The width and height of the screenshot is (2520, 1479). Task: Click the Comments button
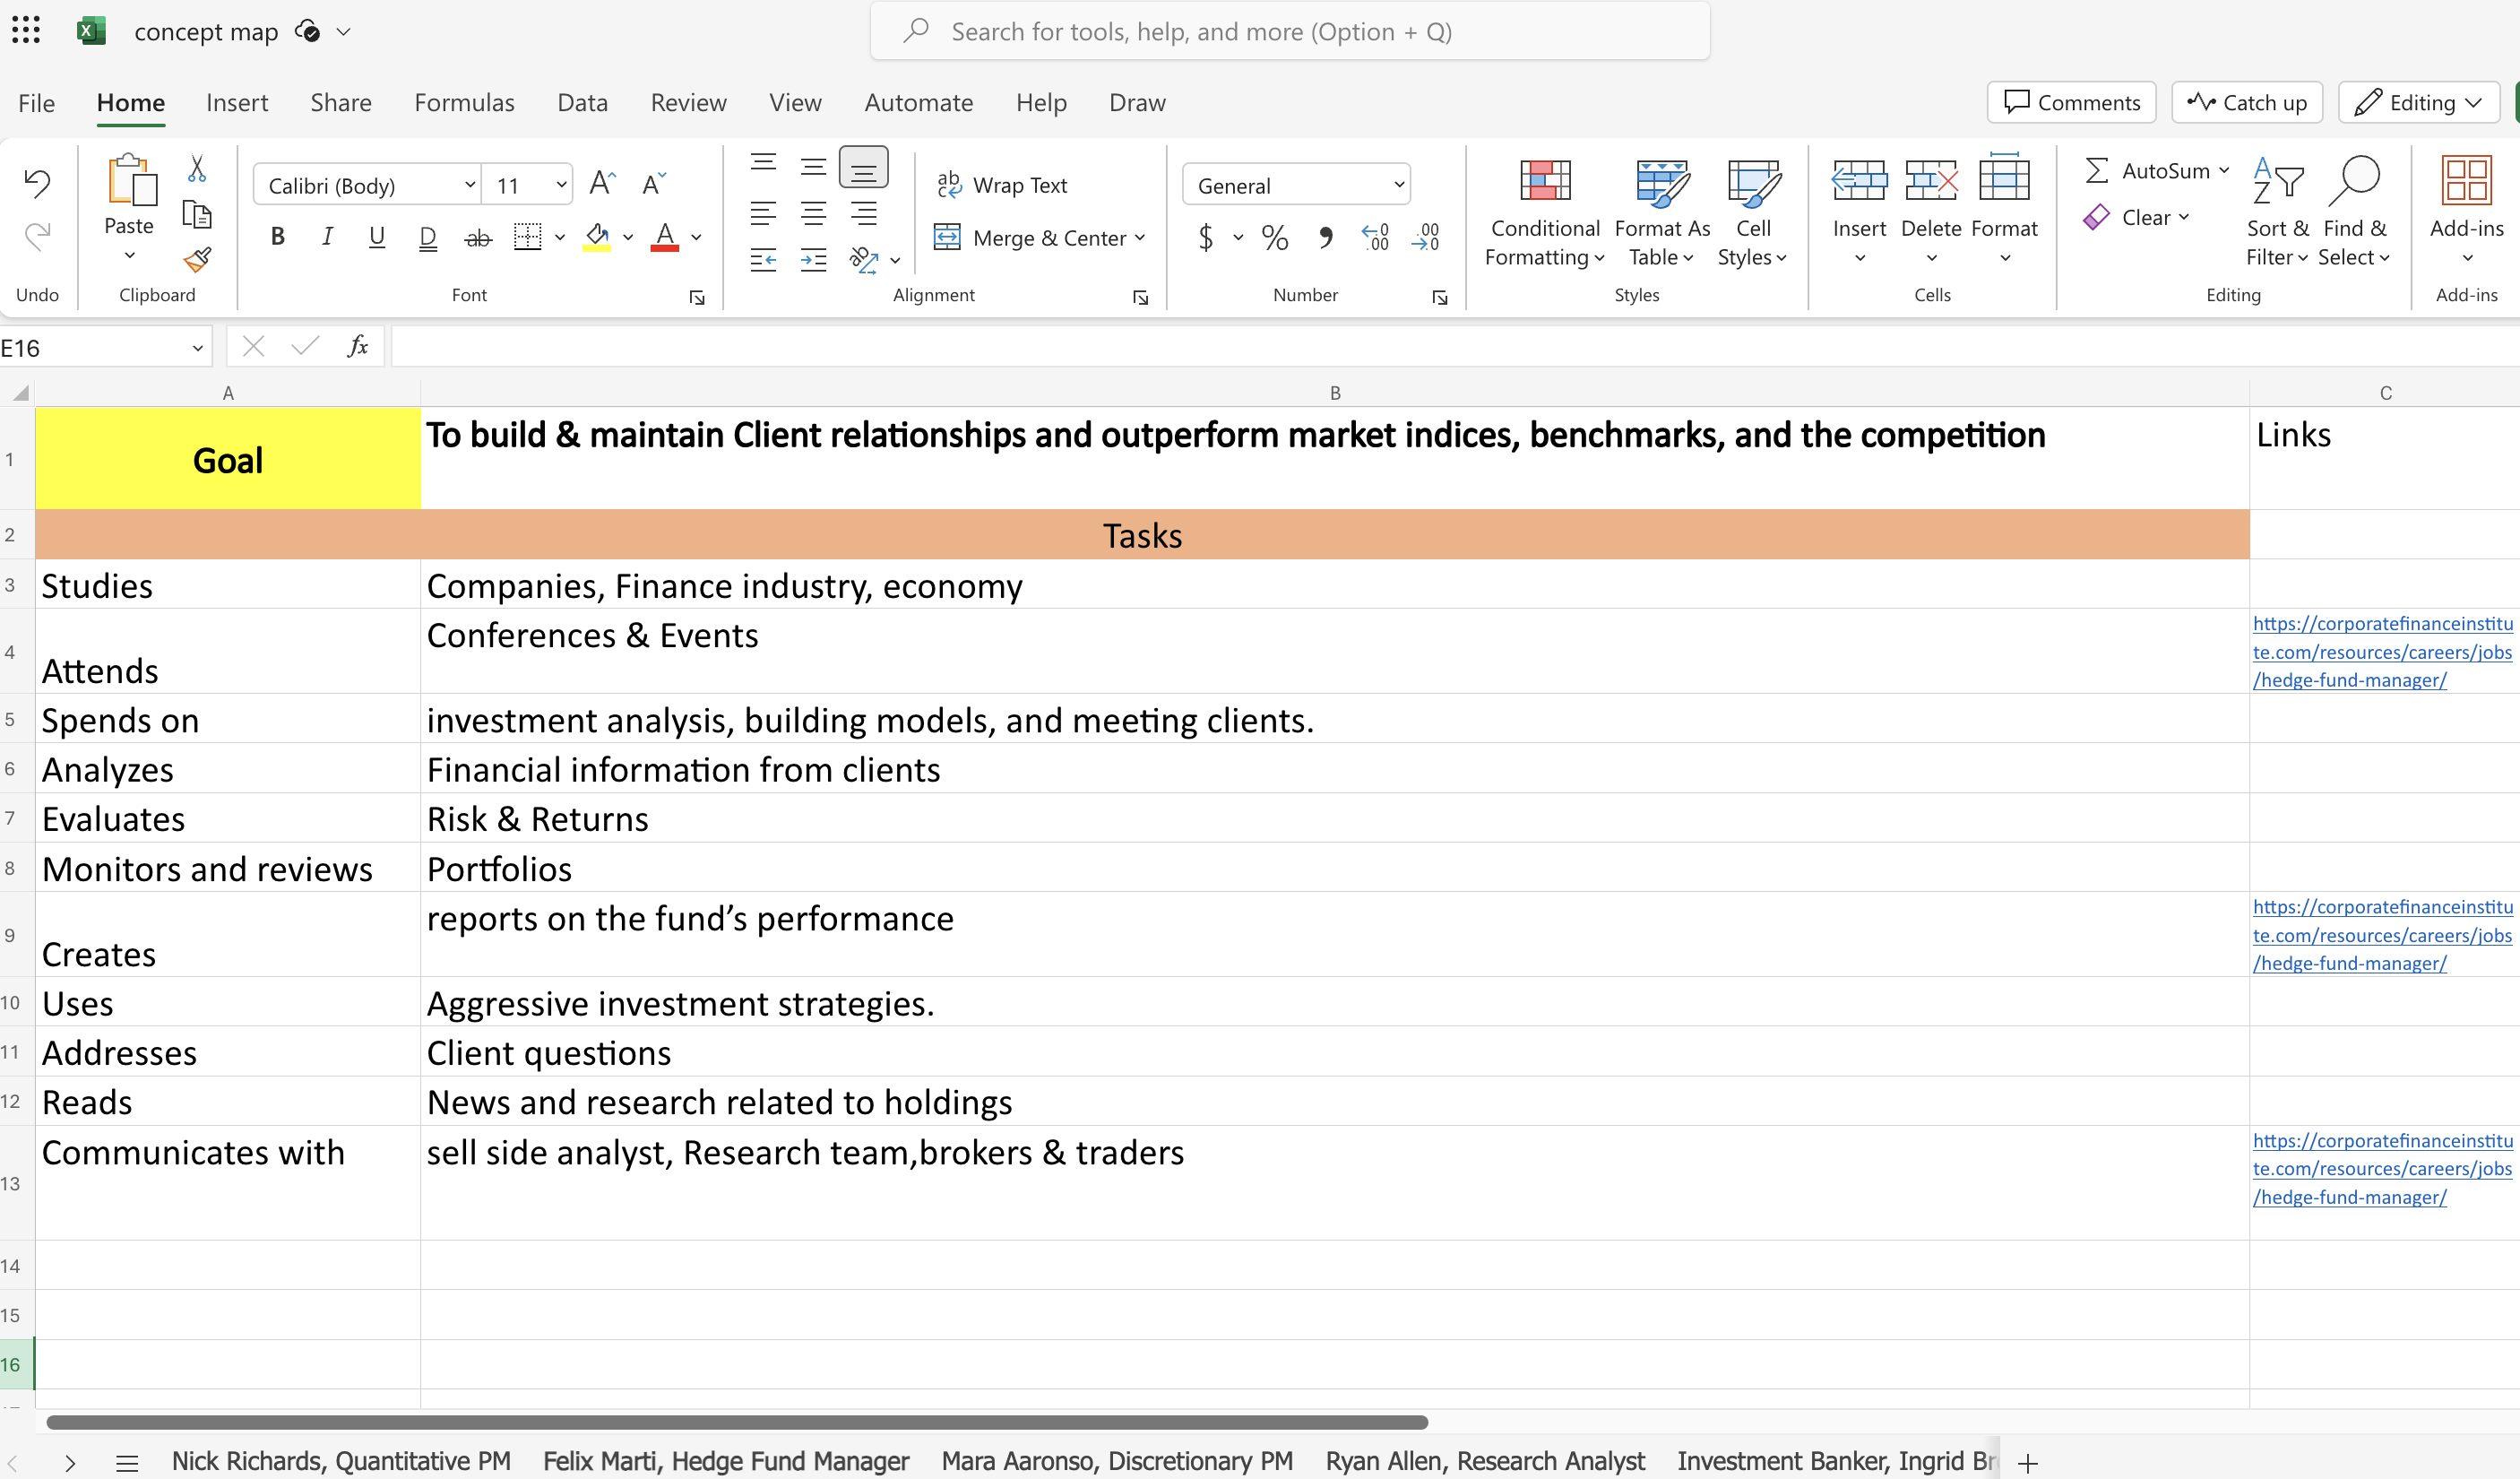(2071, 102)
